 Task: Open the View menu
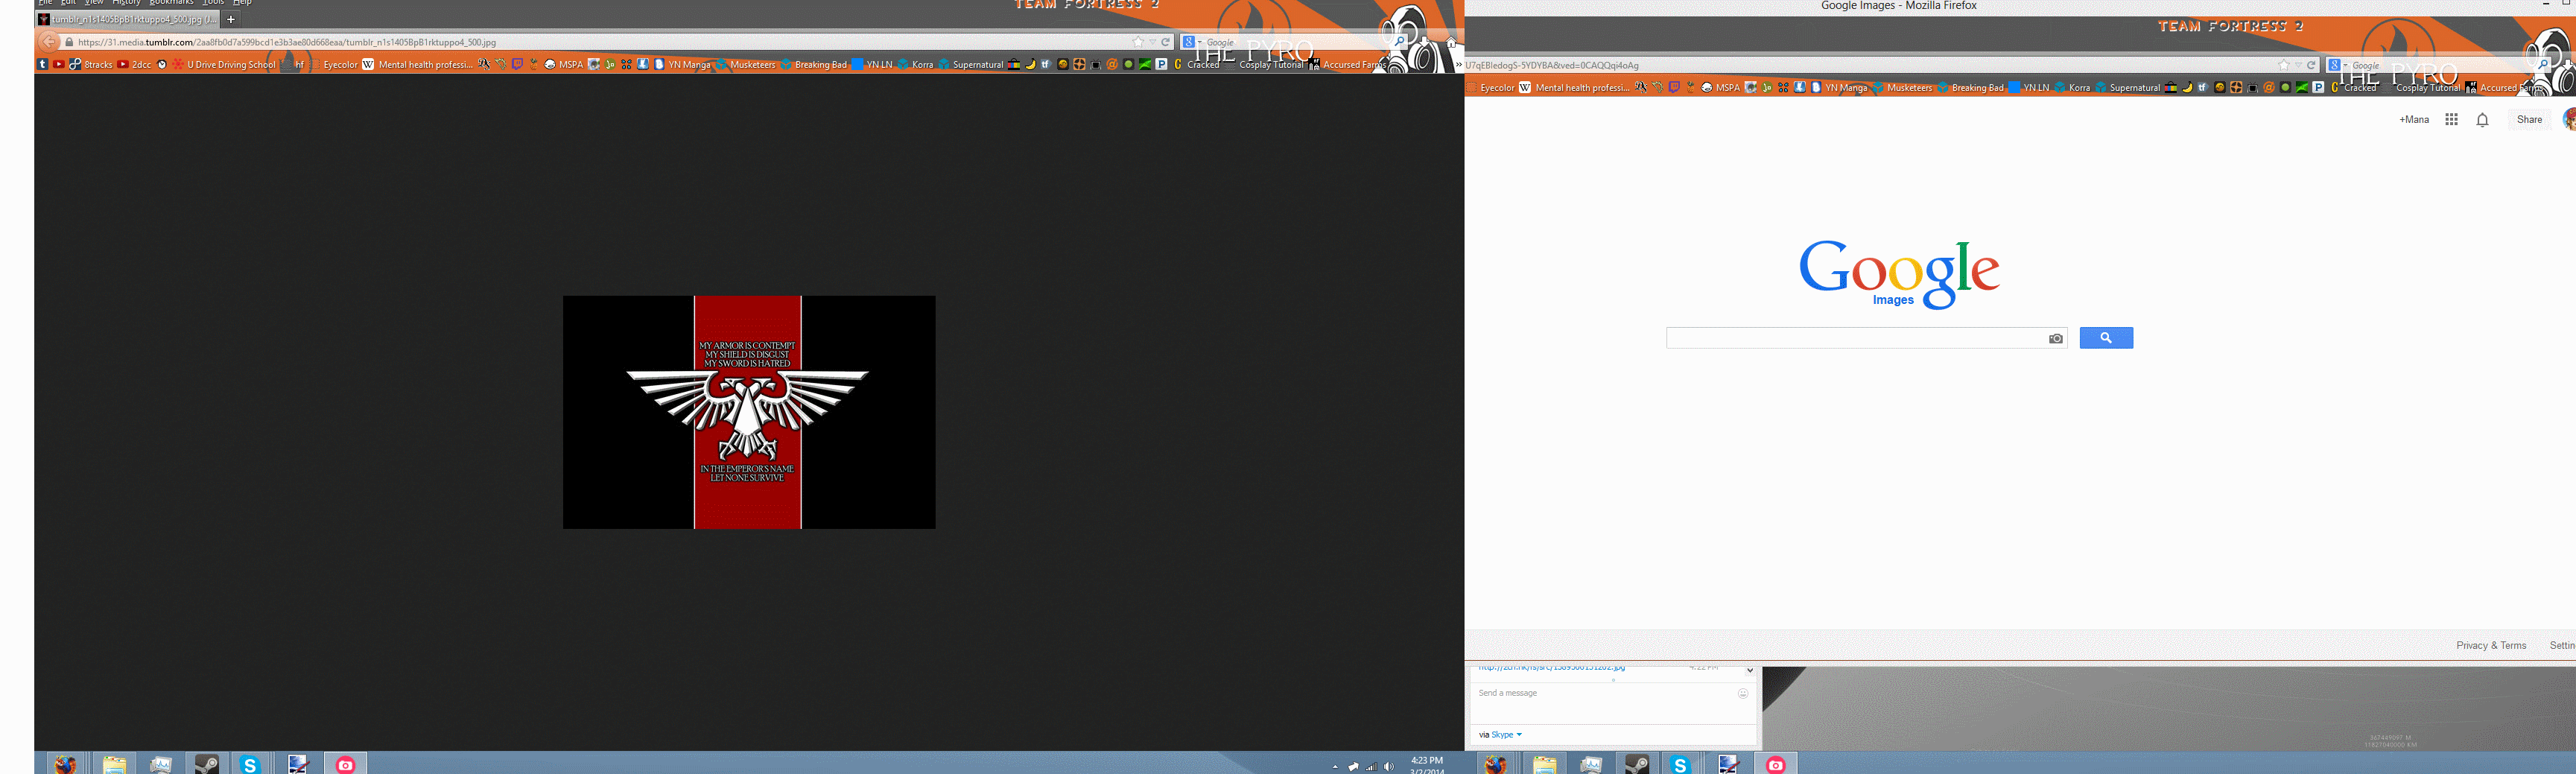coord(94,3)
